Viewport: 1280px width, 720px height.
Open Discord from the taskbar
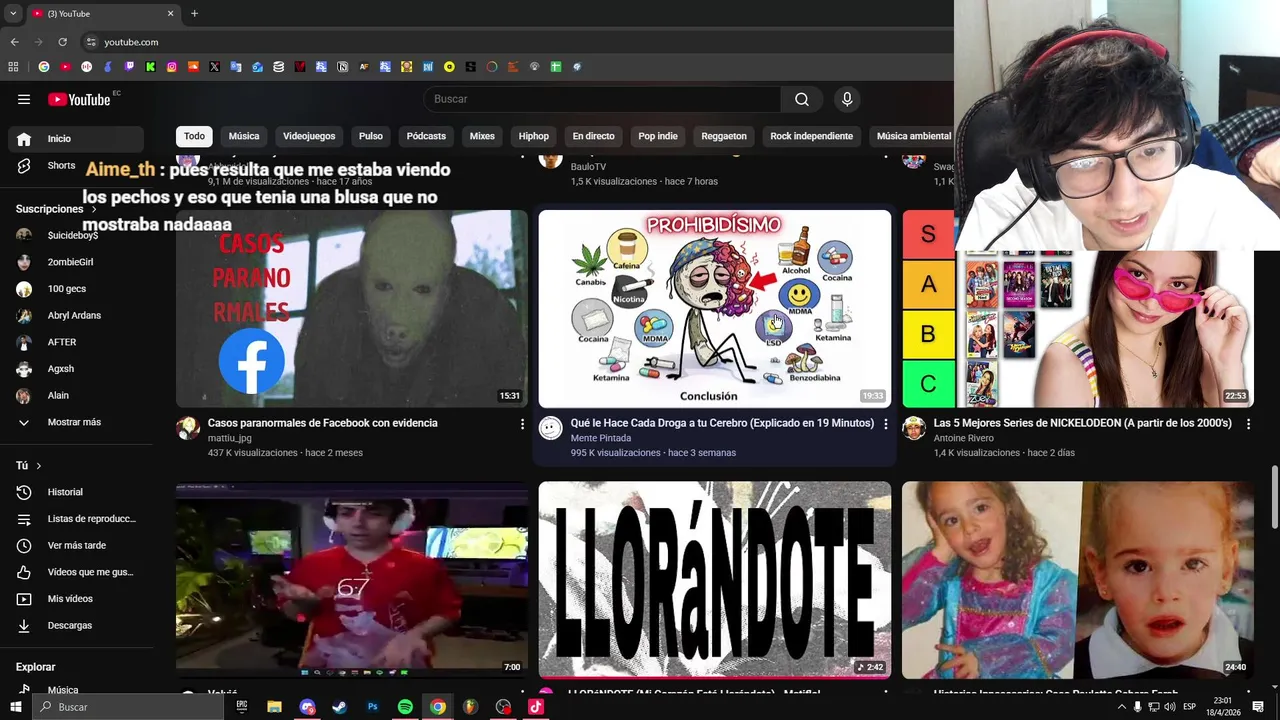[x=307, y=707]
